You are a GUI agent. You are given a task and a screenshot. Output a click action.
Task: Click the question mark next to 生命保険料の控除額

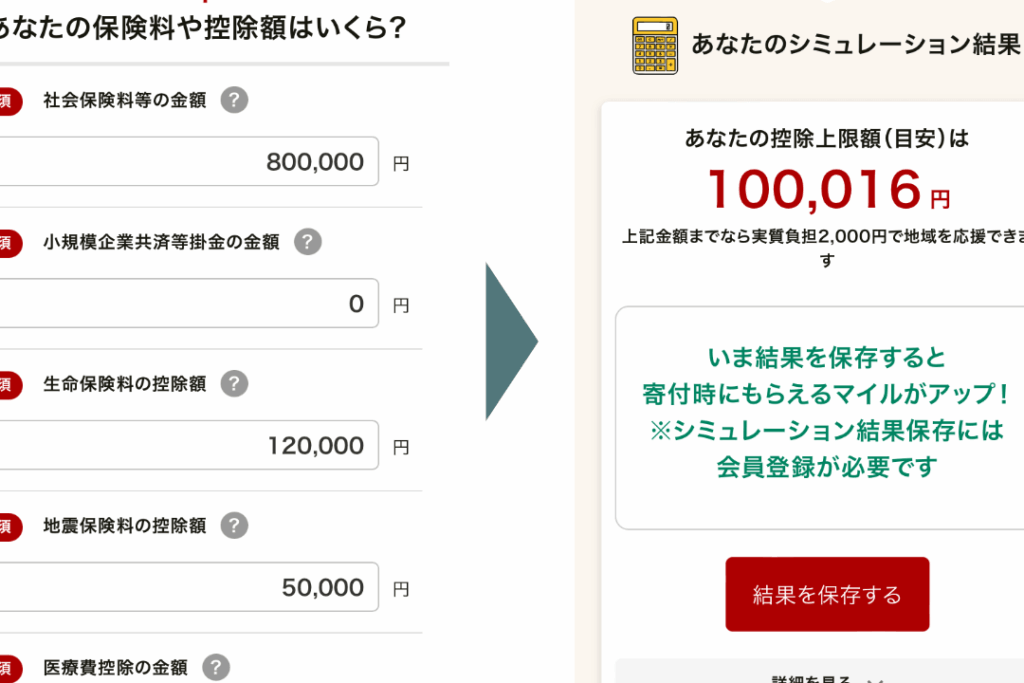pos(234,384)
